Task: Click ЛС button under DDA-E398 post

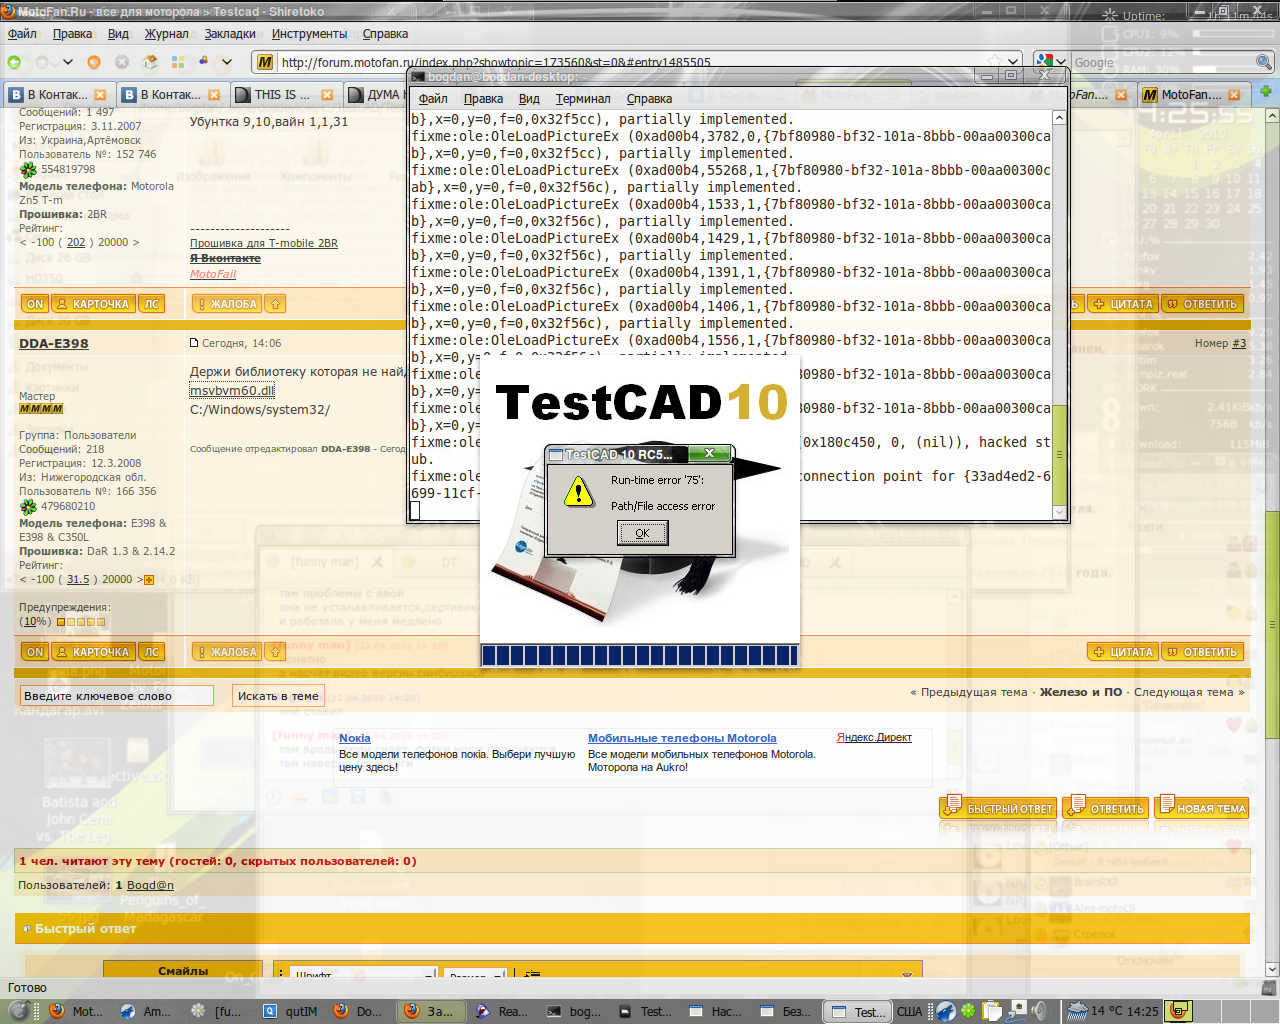Action: pyautogui.click(x=151, y=652)
